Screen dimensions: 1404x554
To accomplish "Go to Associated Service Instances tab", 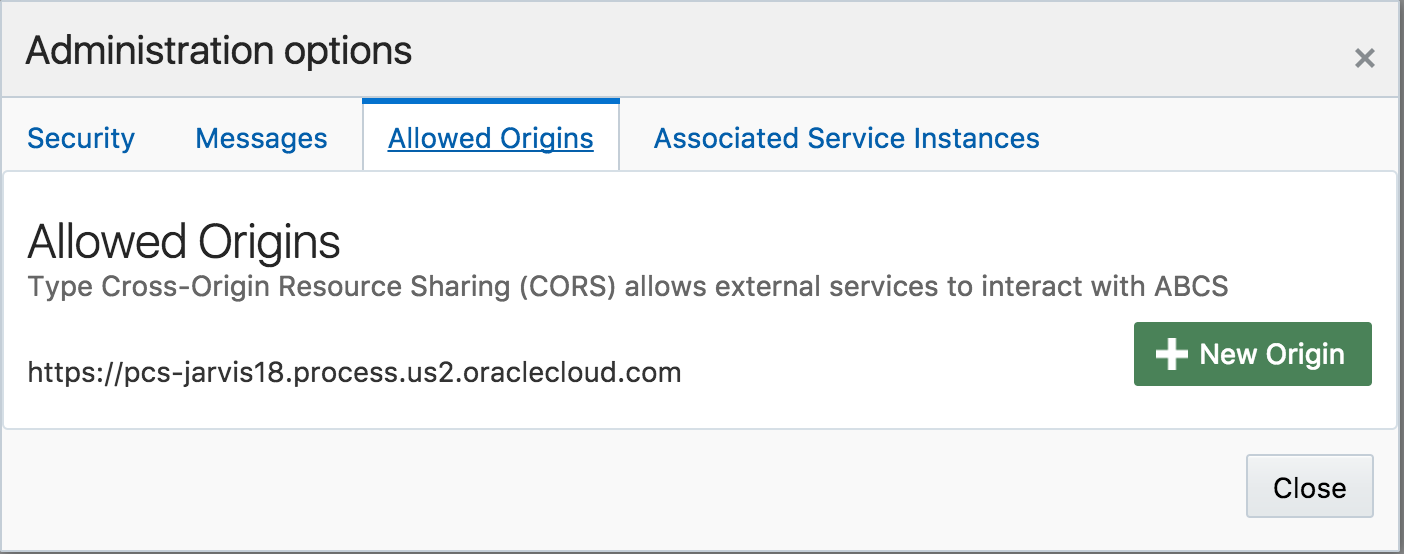I will click(847, 138).
